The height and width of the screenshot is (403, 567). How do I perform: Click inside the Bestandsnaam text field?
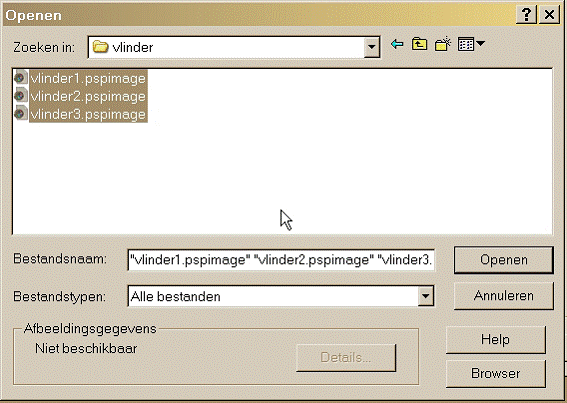(x=281, y=260)
